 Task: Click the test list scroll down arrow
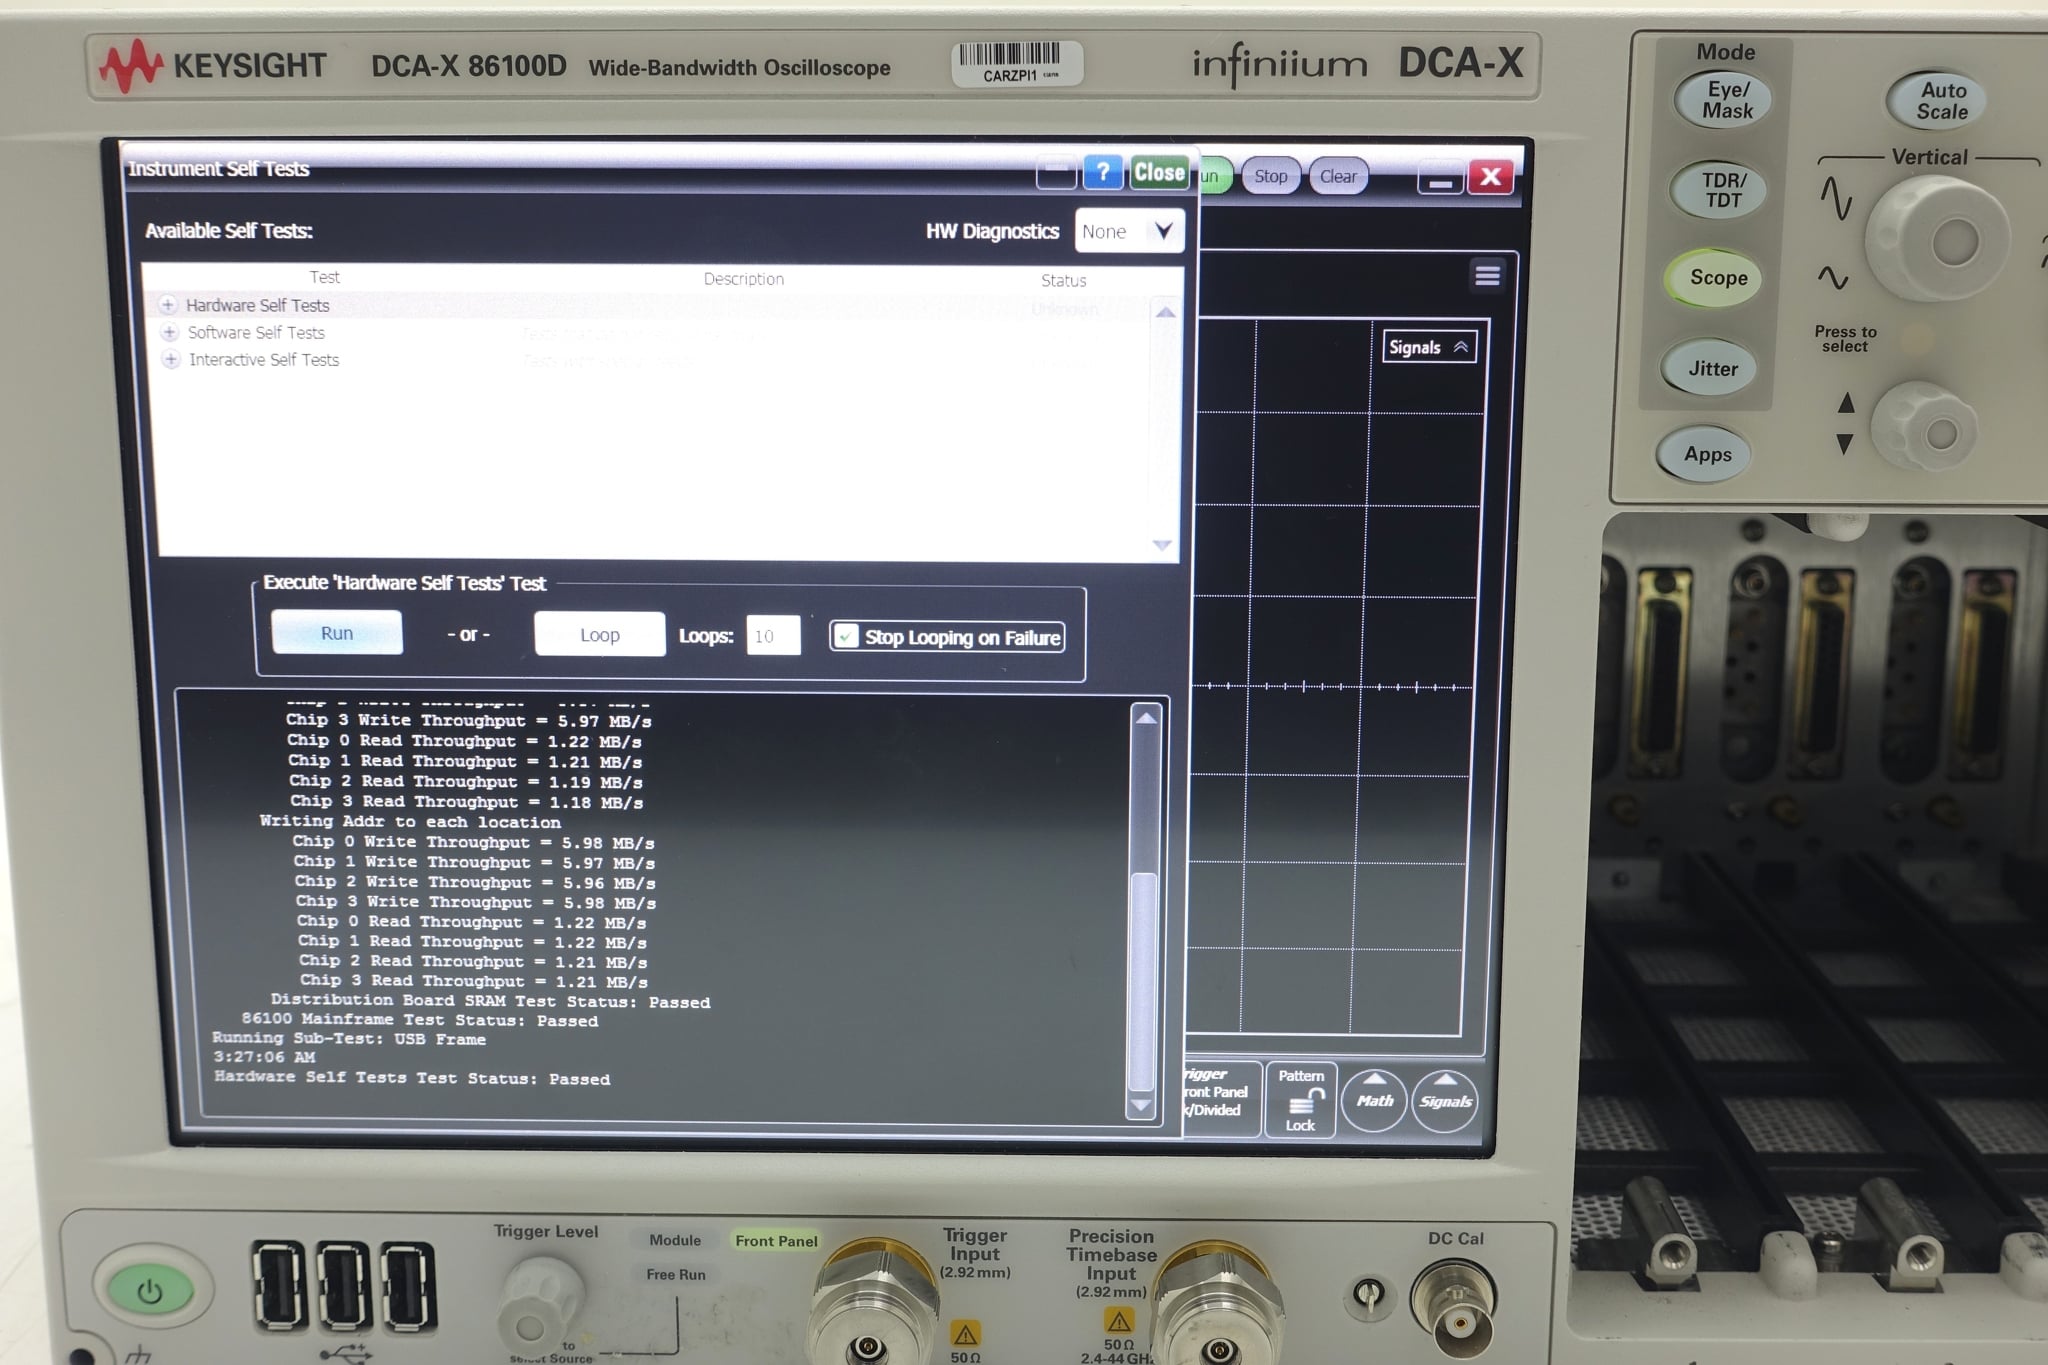point(1161,545)
